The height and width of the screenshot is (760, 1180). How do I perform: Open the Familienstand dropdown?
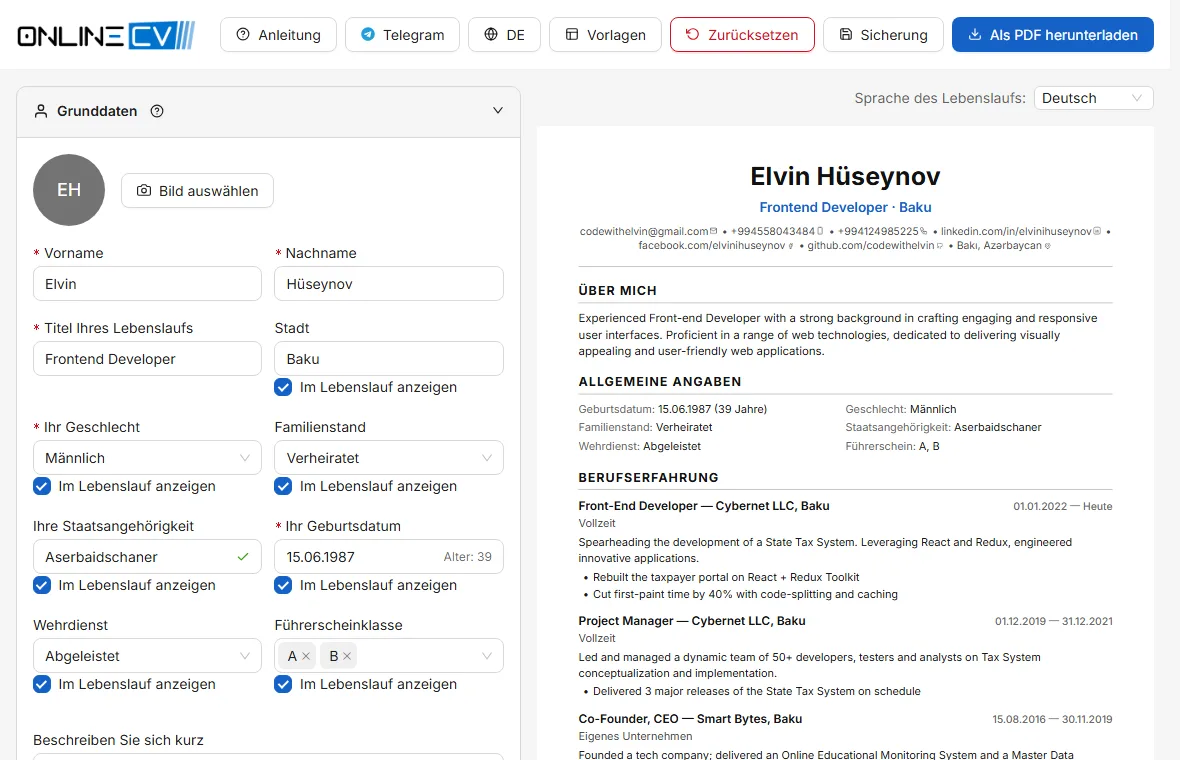389,458
